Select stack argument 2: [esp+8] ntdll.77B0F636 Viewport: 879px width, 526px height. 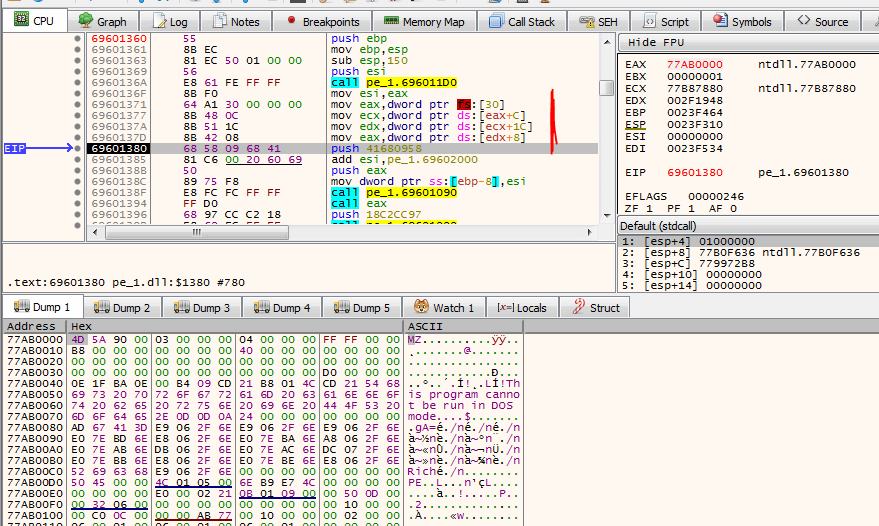tap(748, 253)
